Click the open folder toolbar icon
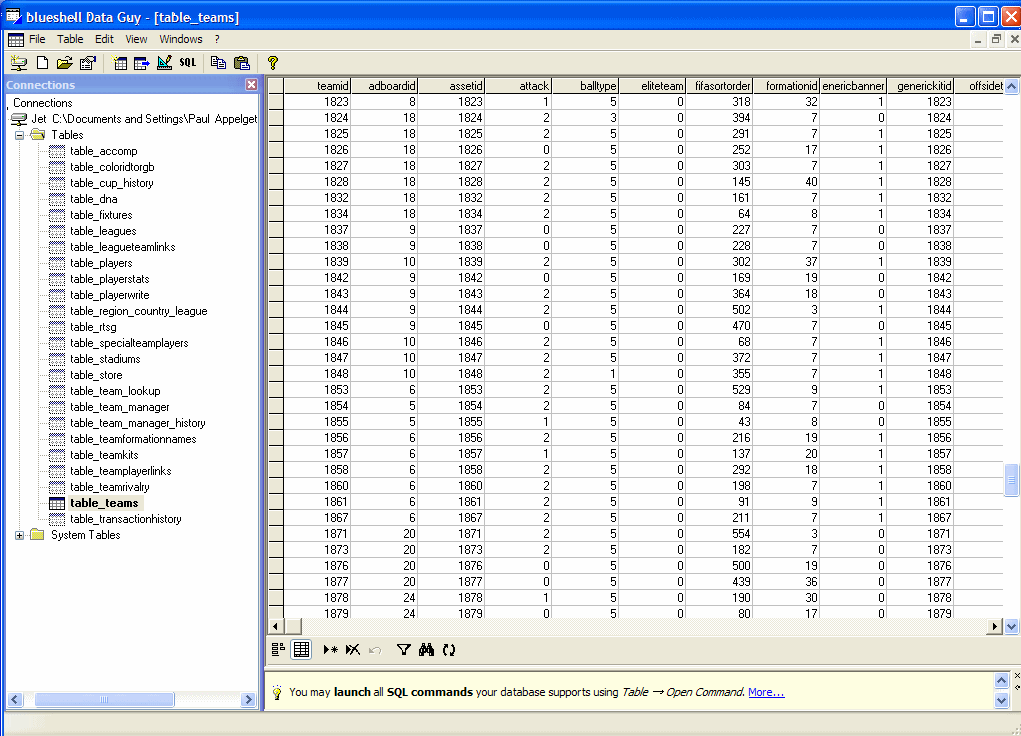This screenshot has height=736, width=1021. click(64, 63)
